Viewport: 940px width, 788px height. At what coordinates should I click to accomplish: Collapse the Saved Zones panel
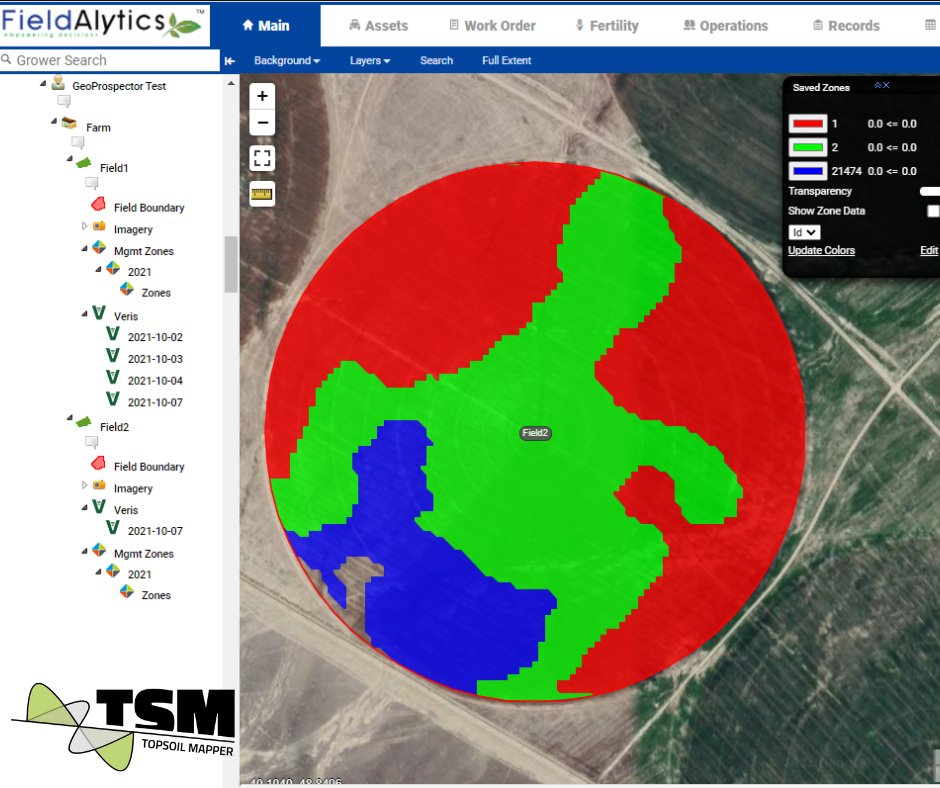[877, 86]
